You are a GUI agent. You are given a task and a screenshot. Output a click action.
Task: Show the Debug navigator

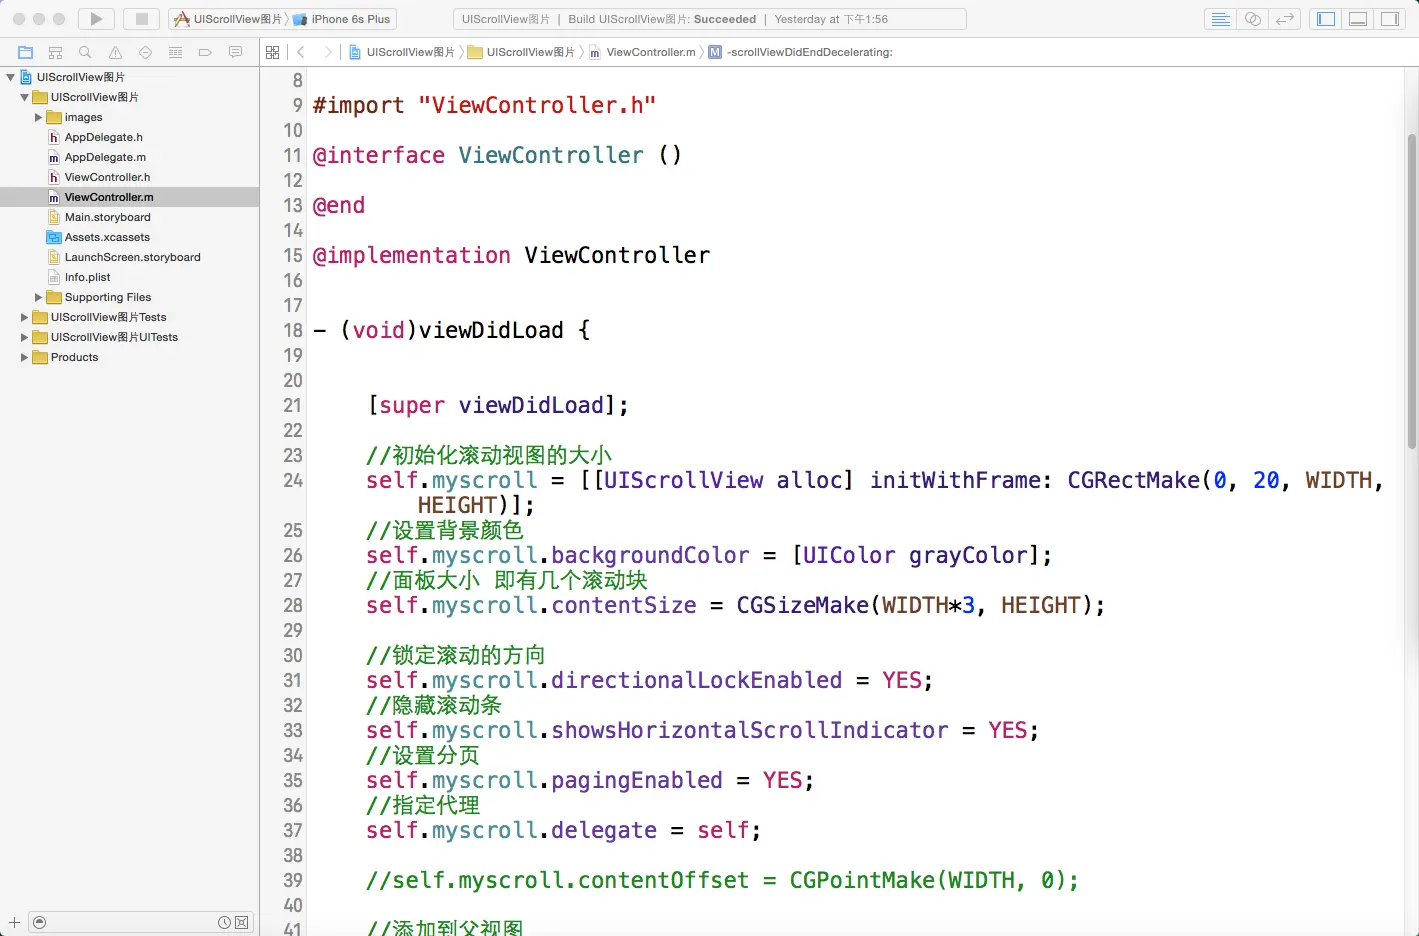pyautogui.click(x=175, y=52)
